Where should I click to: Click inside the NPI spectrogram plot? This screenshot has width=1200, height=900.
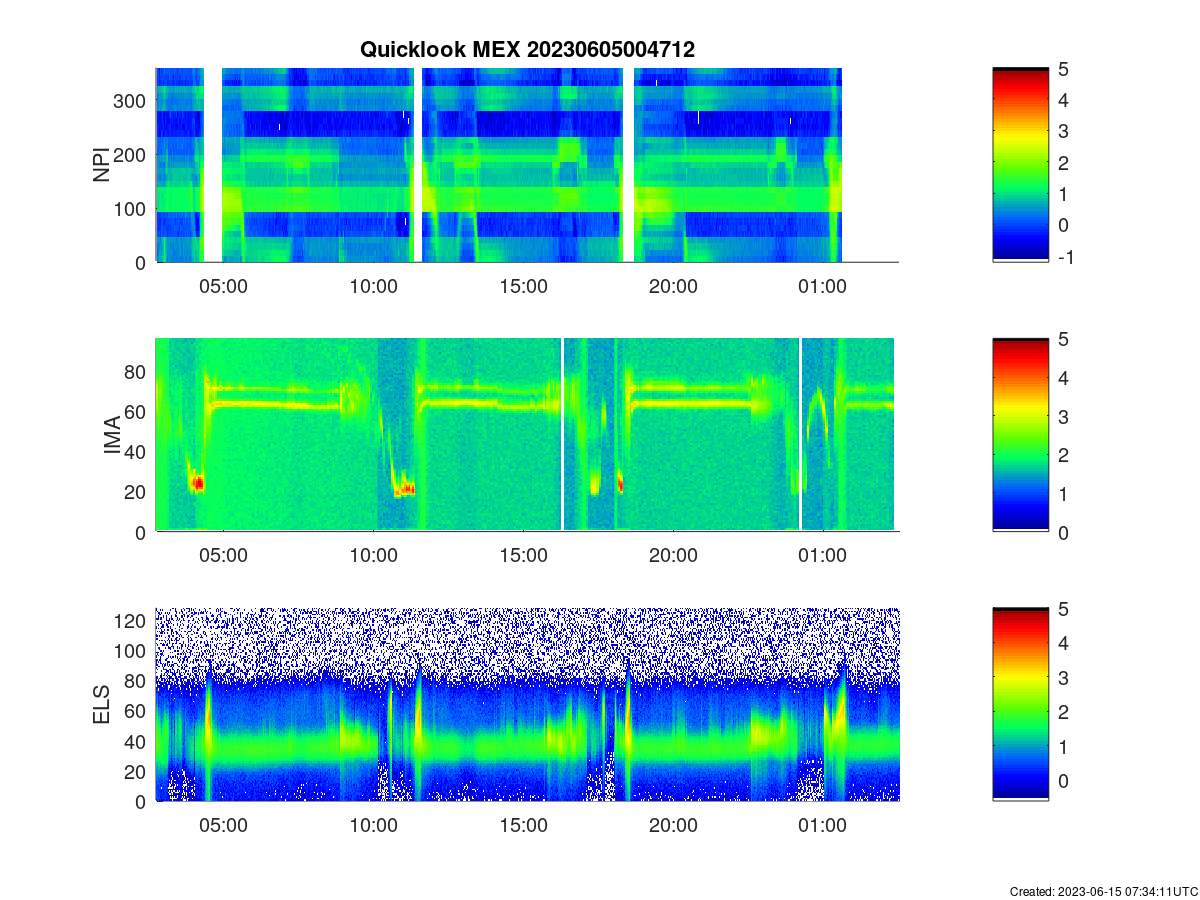[527, 165]
